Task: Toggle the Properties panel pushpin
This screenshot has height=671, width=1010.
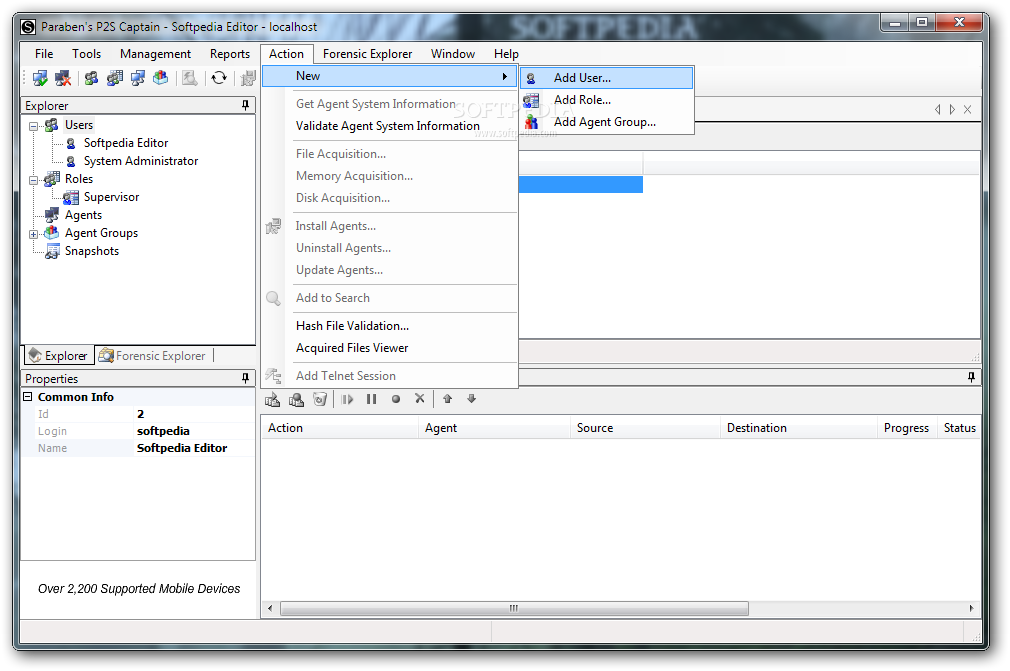Action: pyautogui.click(x=245, y=378)
